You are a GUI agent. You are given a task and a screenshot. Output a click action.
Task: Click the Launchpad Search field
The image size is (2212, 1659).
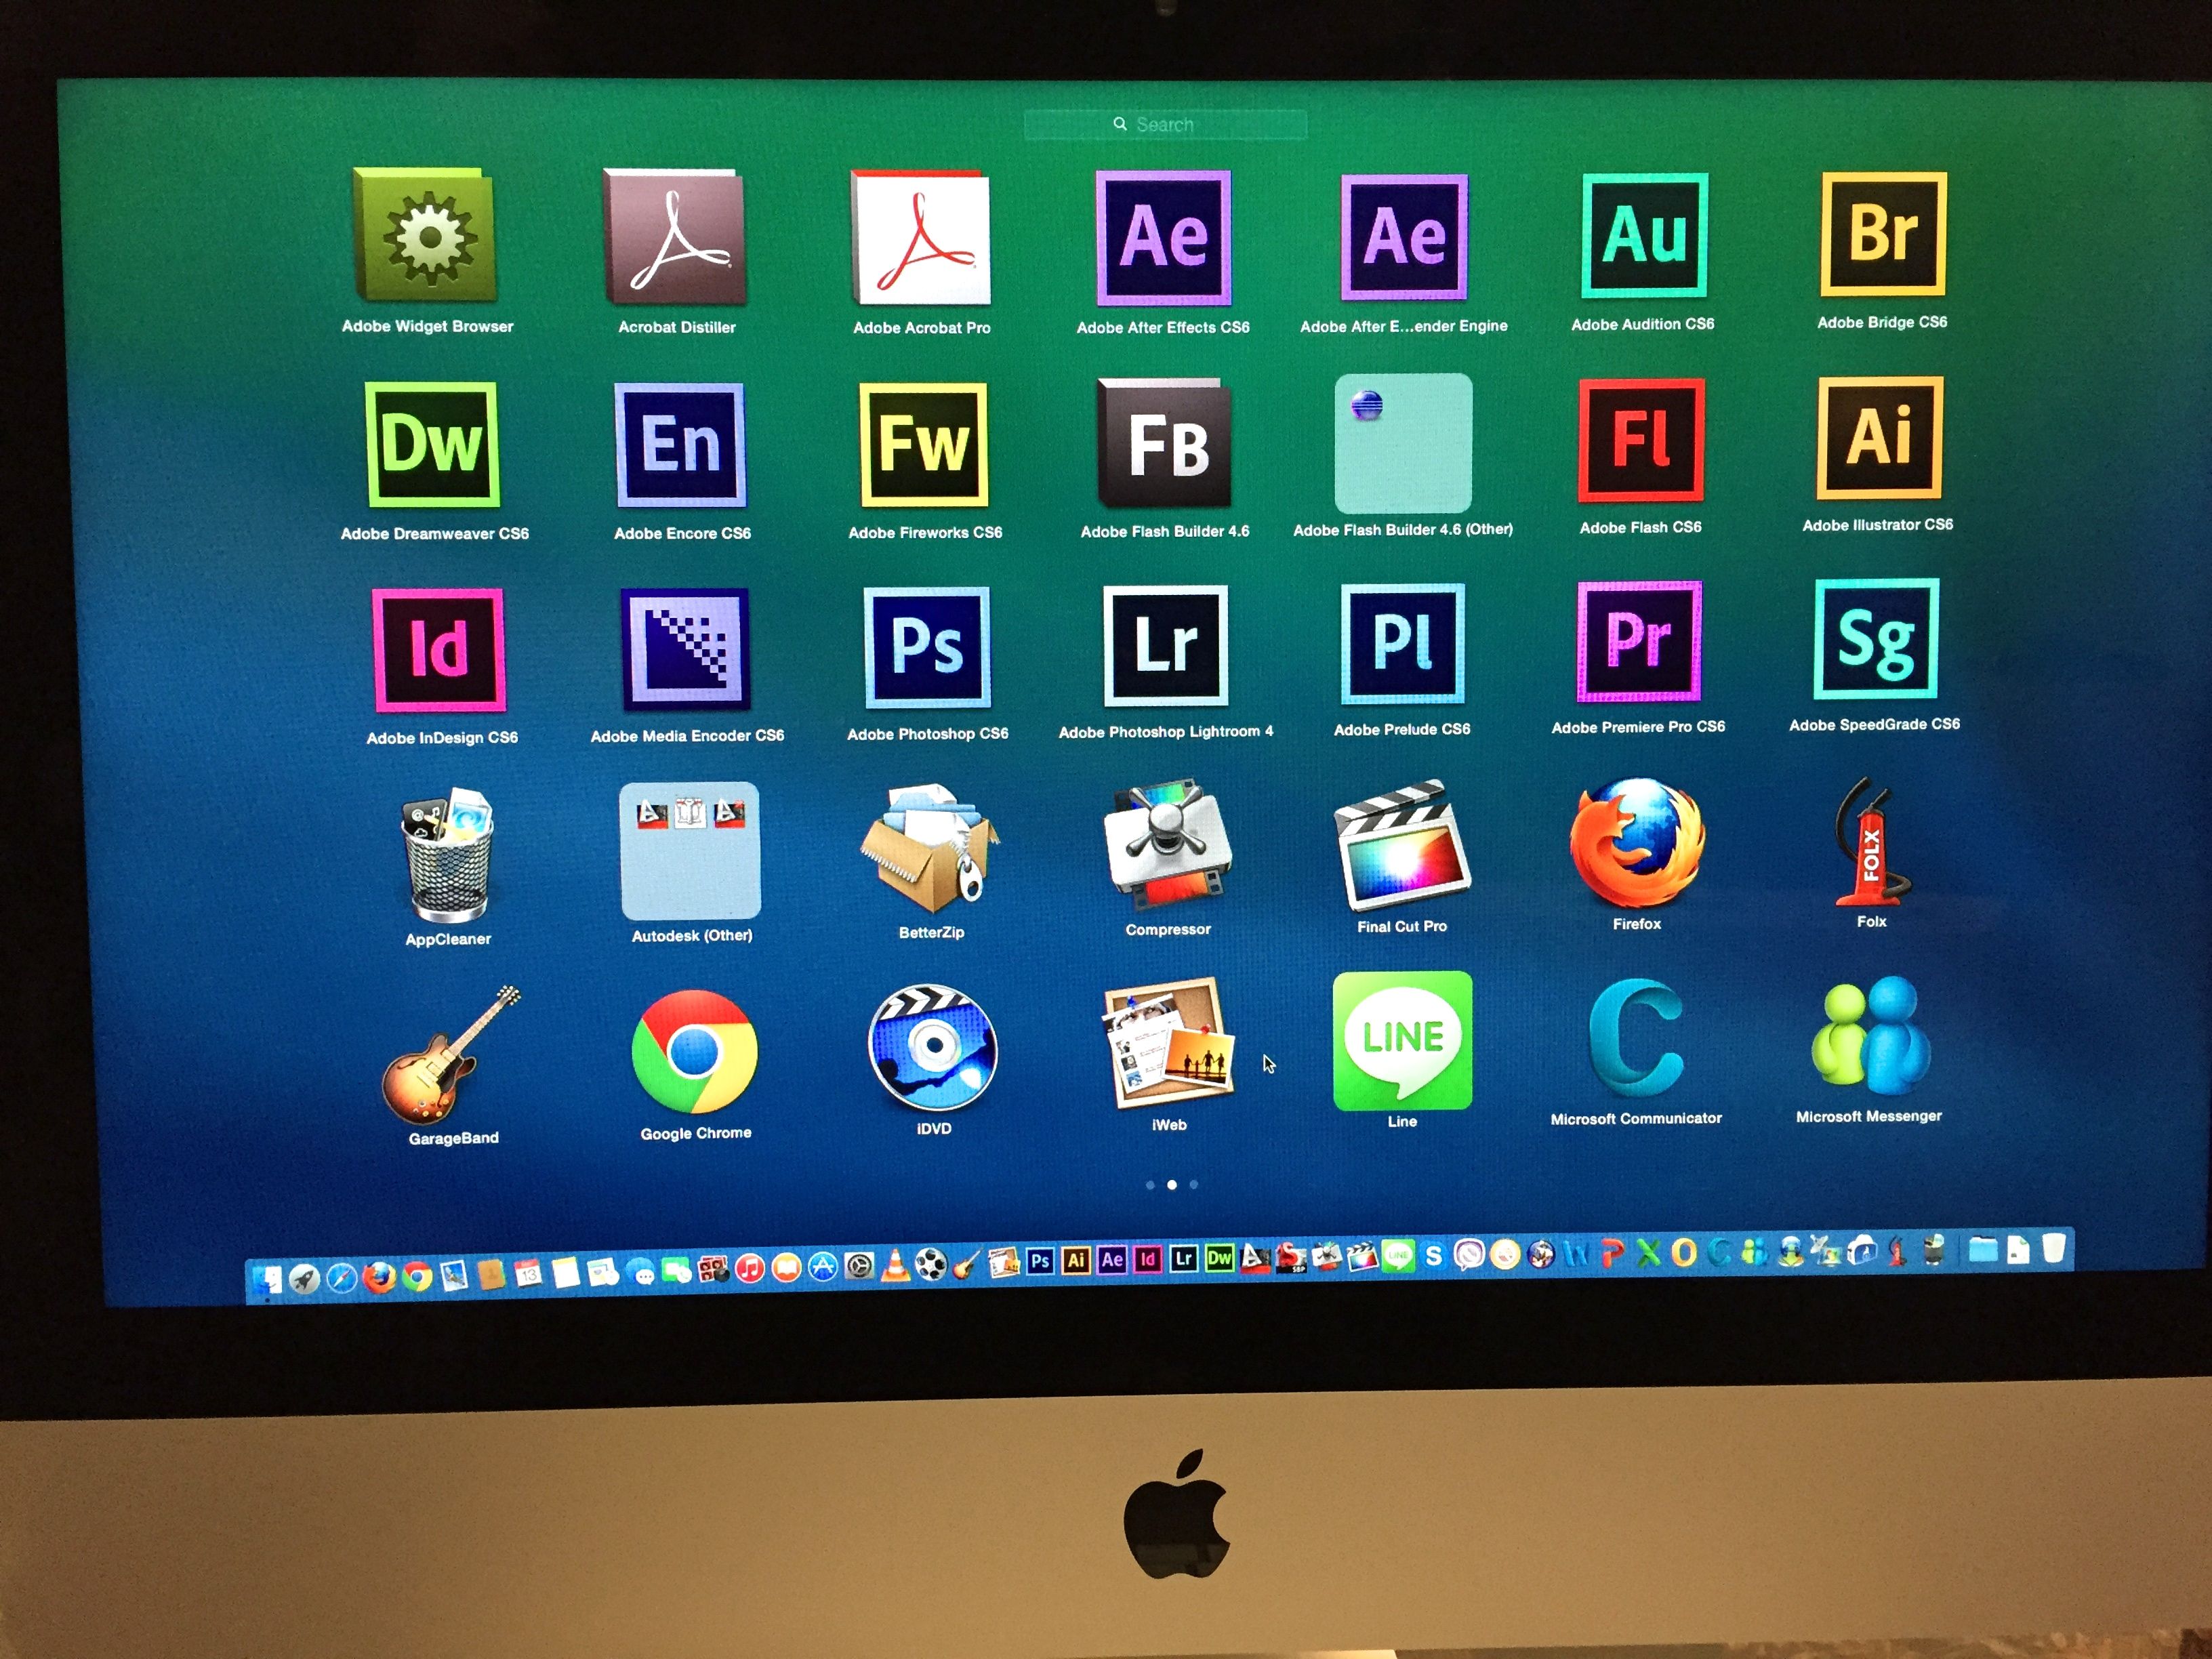(1165, 125)
